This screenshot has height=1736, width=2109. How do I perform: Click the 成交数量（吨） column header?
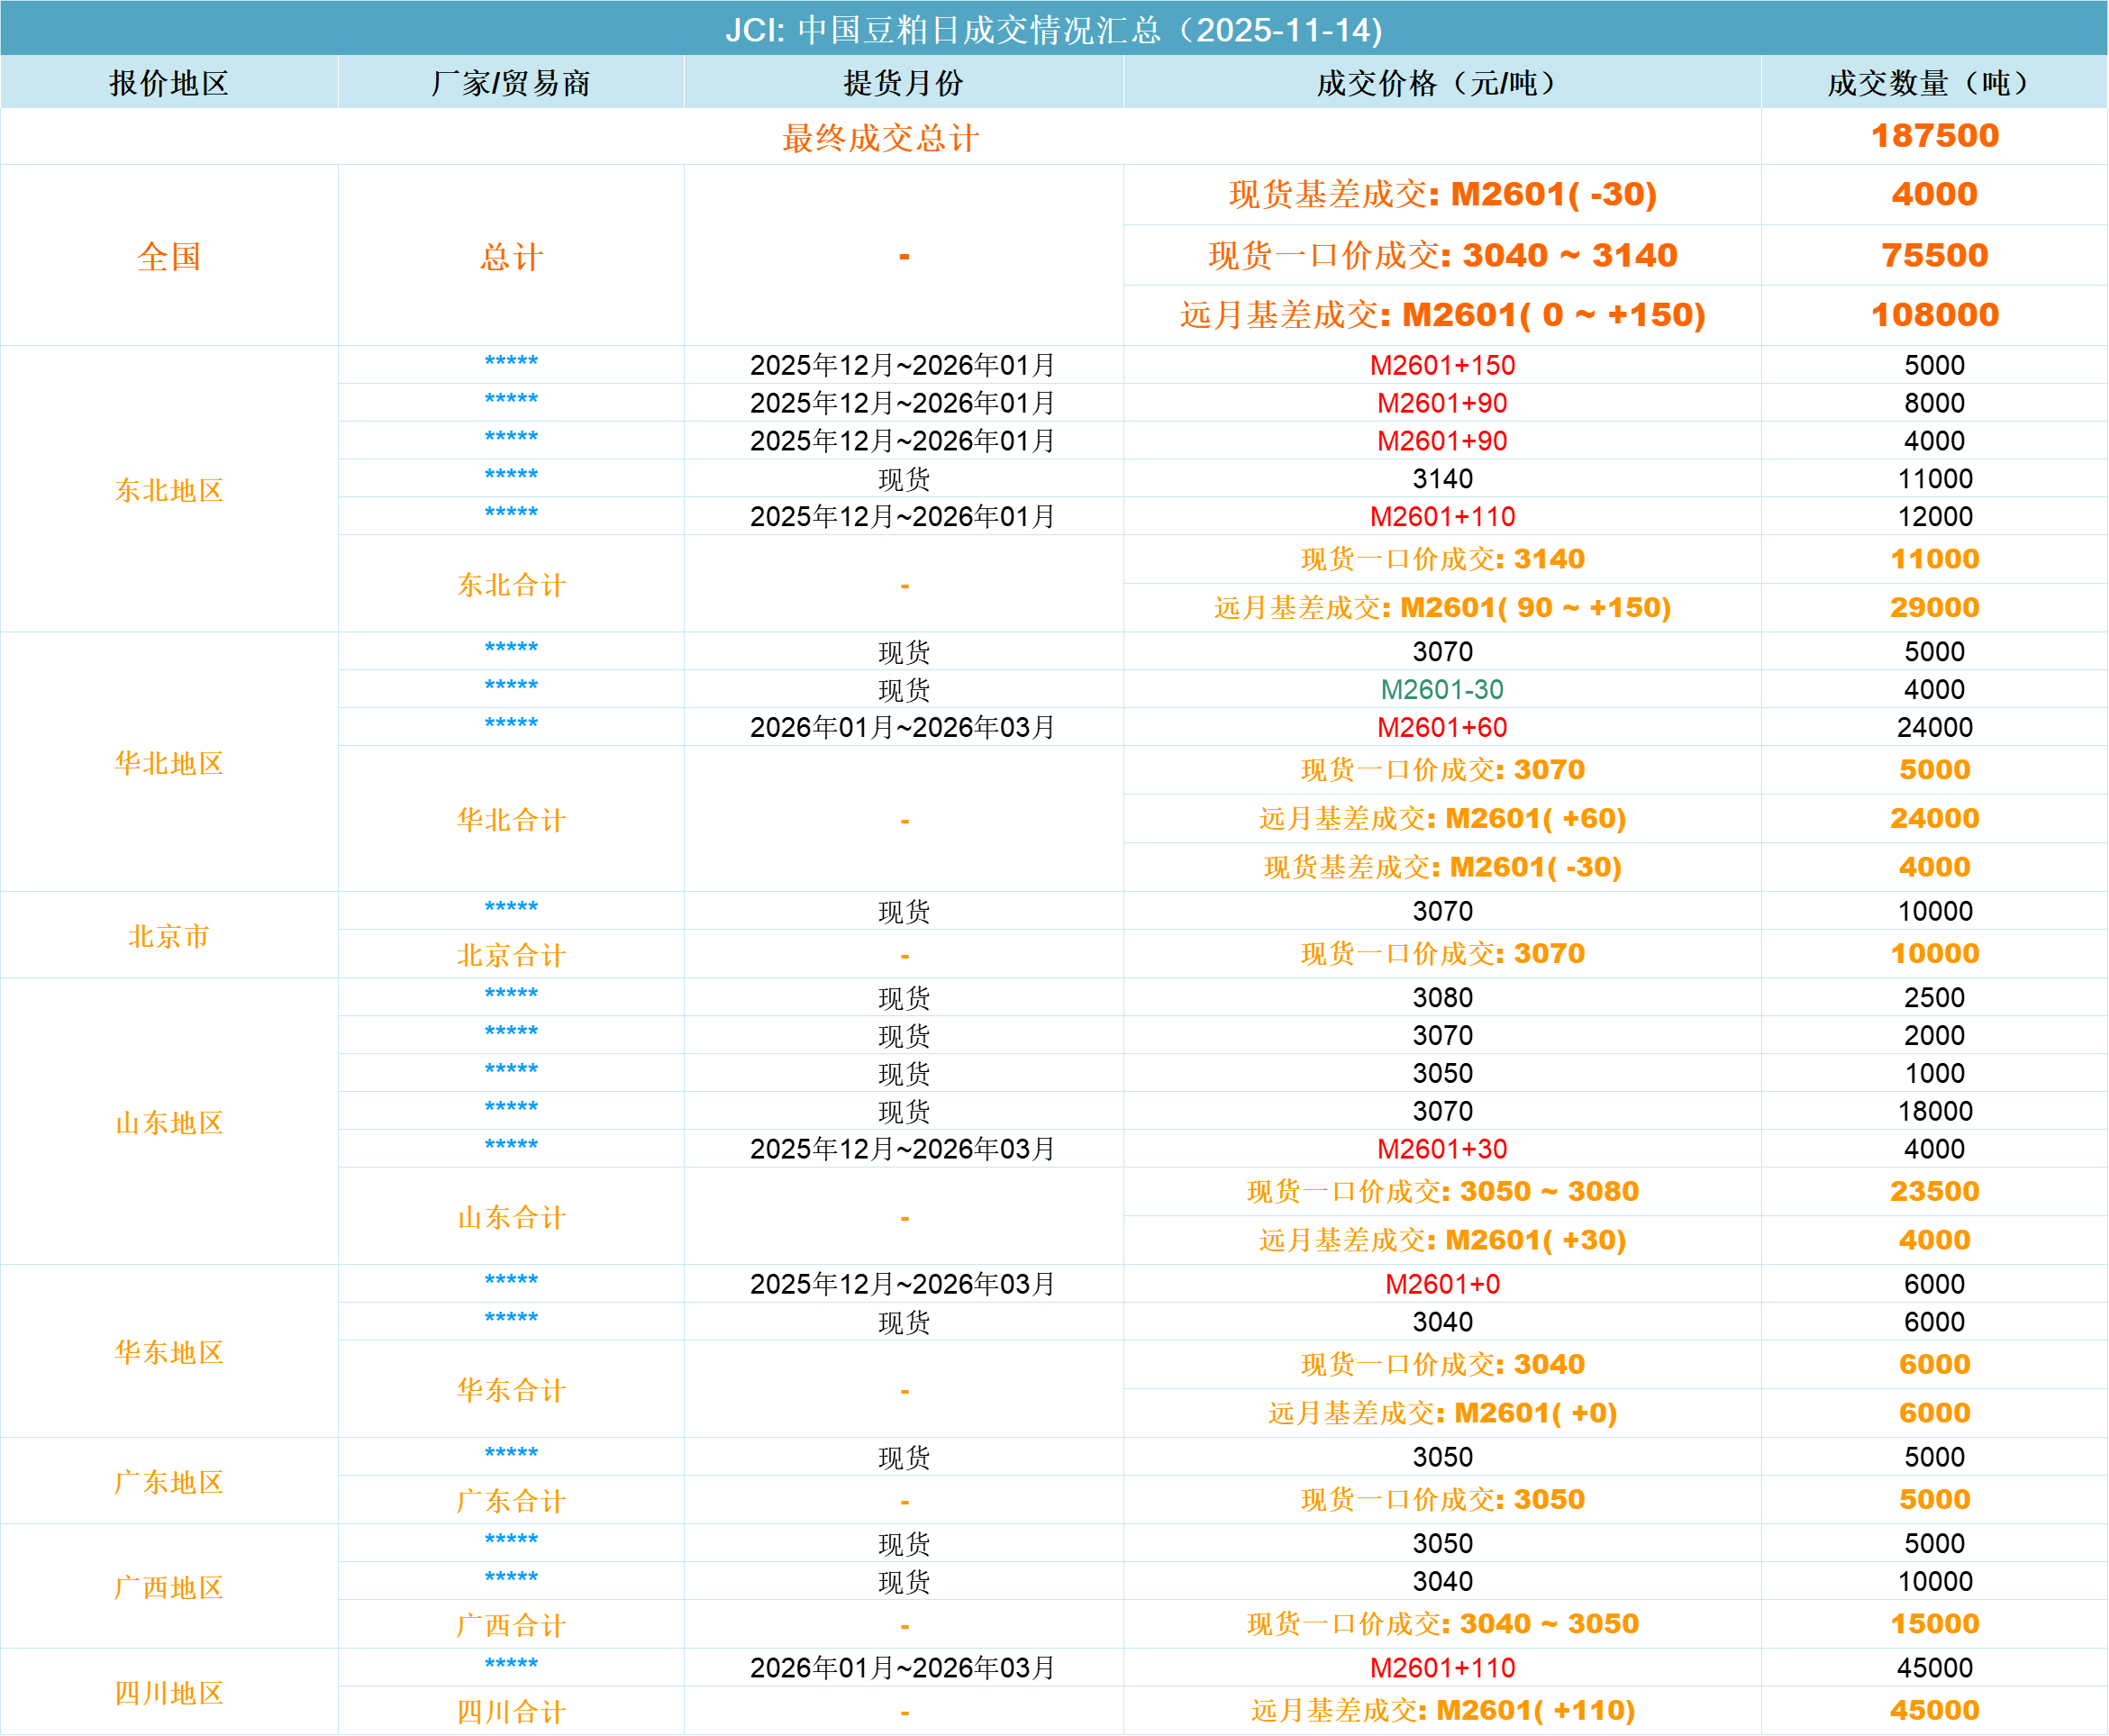[x=1933, y=83]
